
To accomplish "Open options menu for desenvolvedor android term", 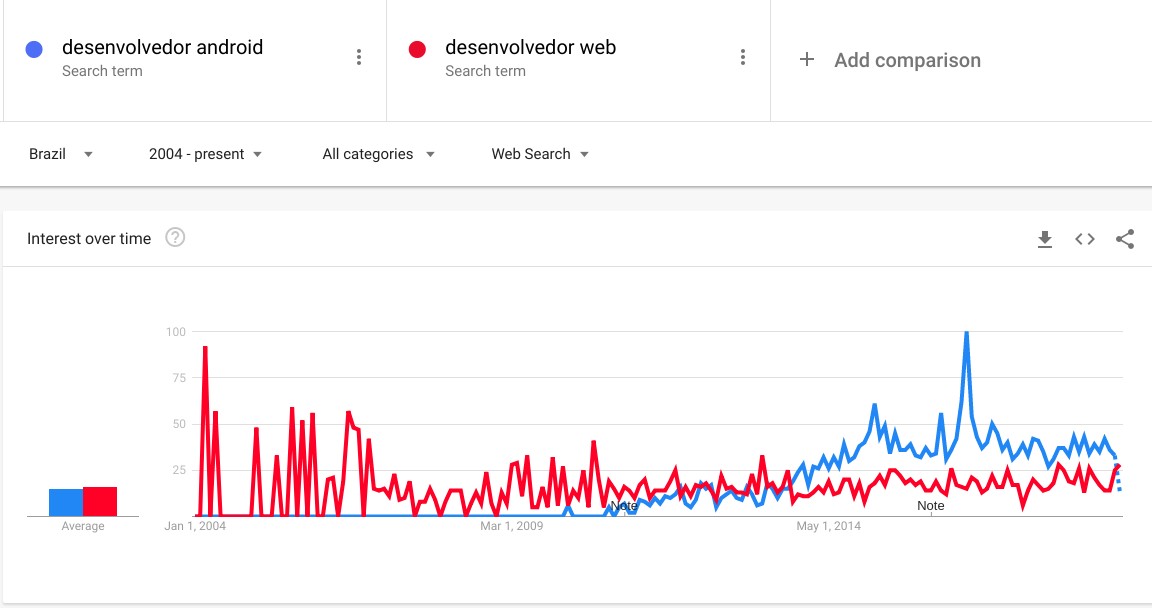I will click(359, 57).
